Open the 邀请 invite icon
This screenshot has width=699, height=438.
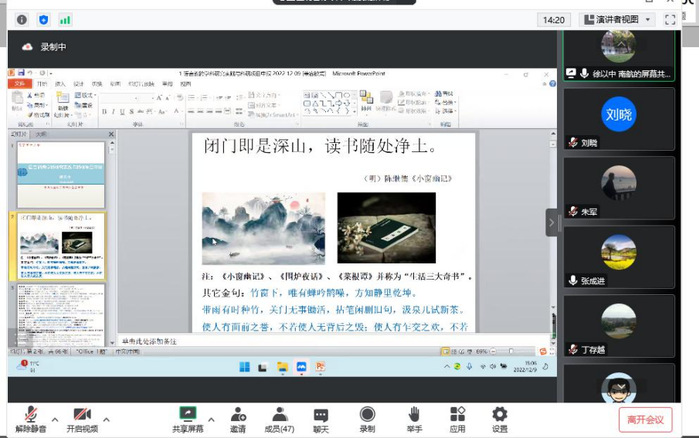point(238,414)
